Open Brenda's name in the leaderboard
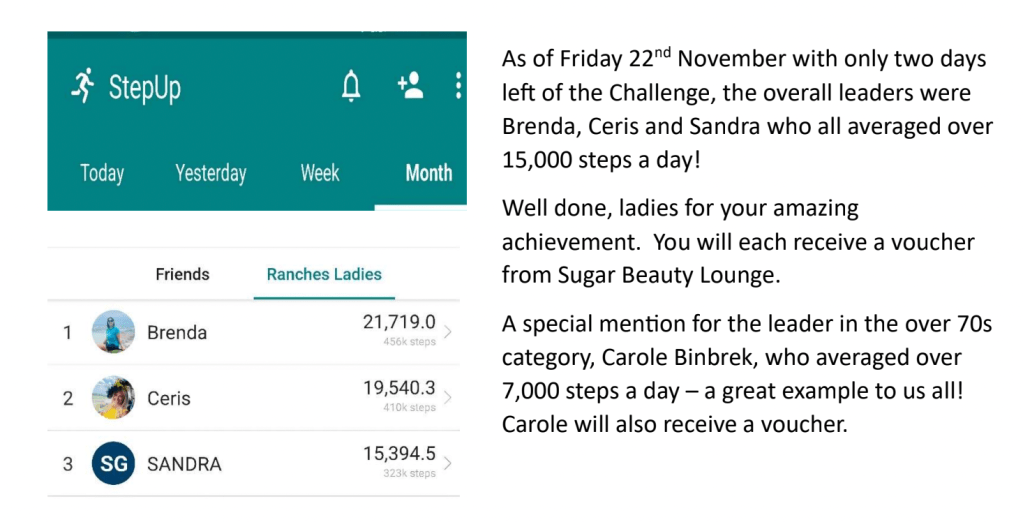The image size is (1023, 522). click(175, 332)
